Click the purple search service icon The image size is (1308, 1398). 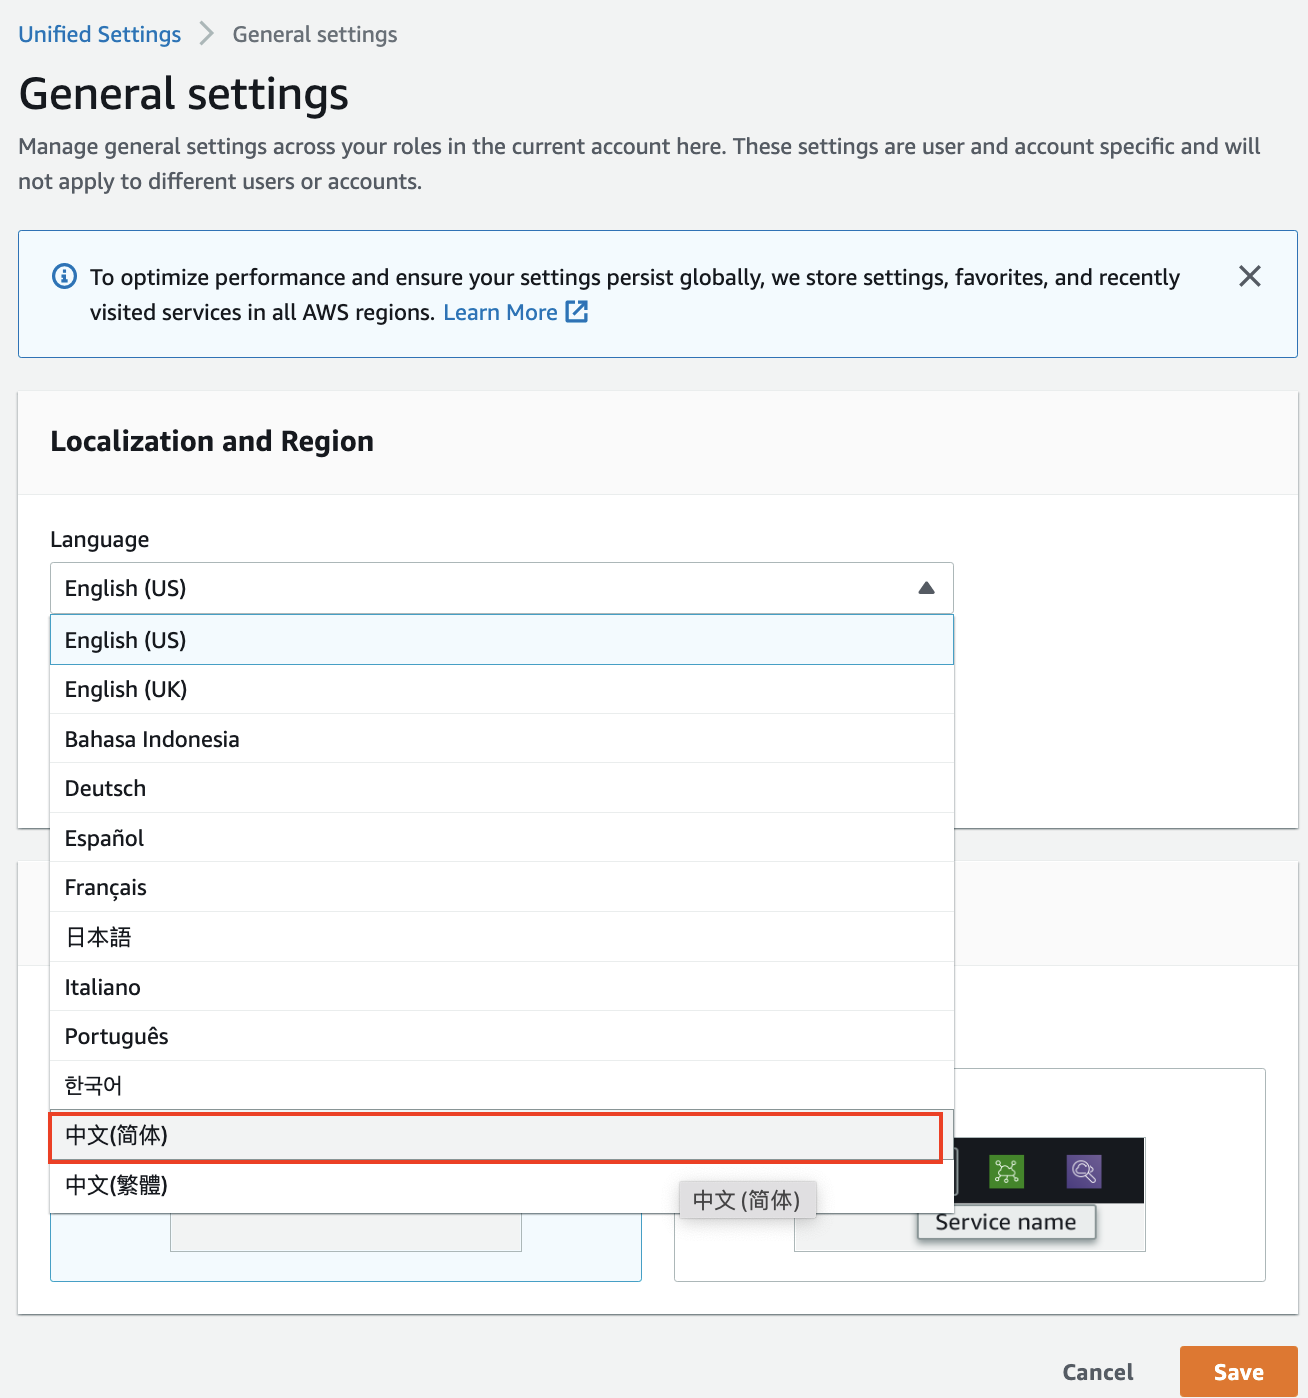tap(1083, 1170)
